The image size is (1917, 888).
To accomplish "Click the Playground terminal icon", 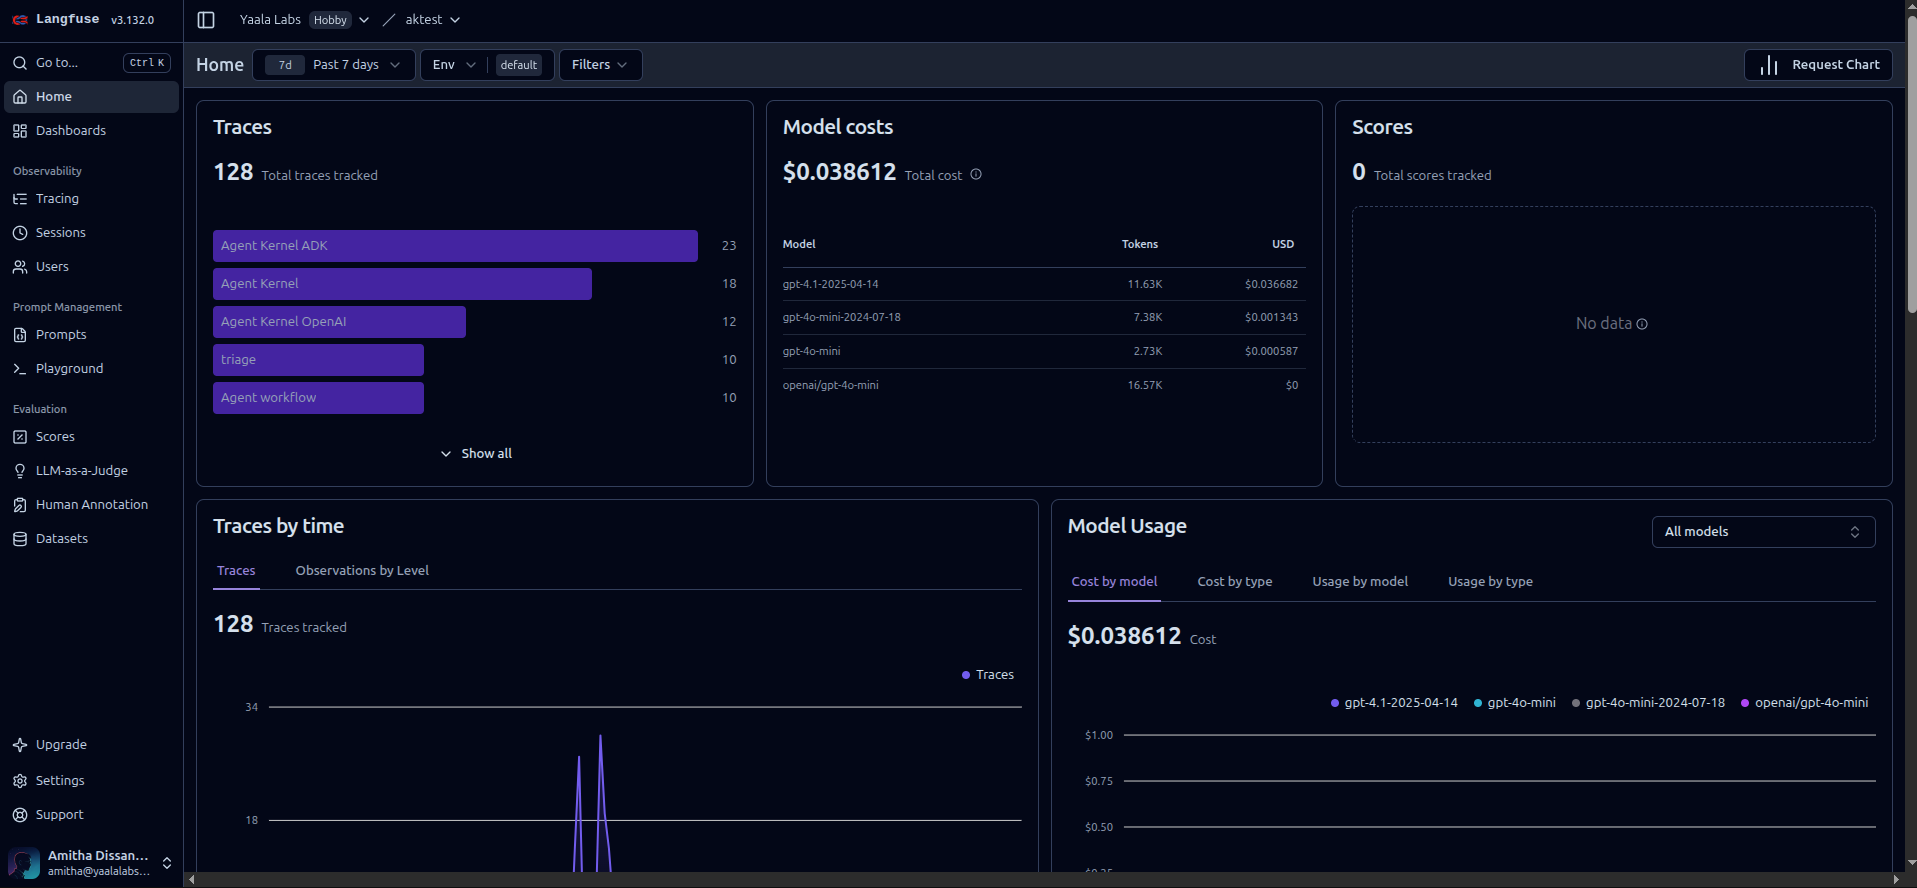I will click(20, 369).
